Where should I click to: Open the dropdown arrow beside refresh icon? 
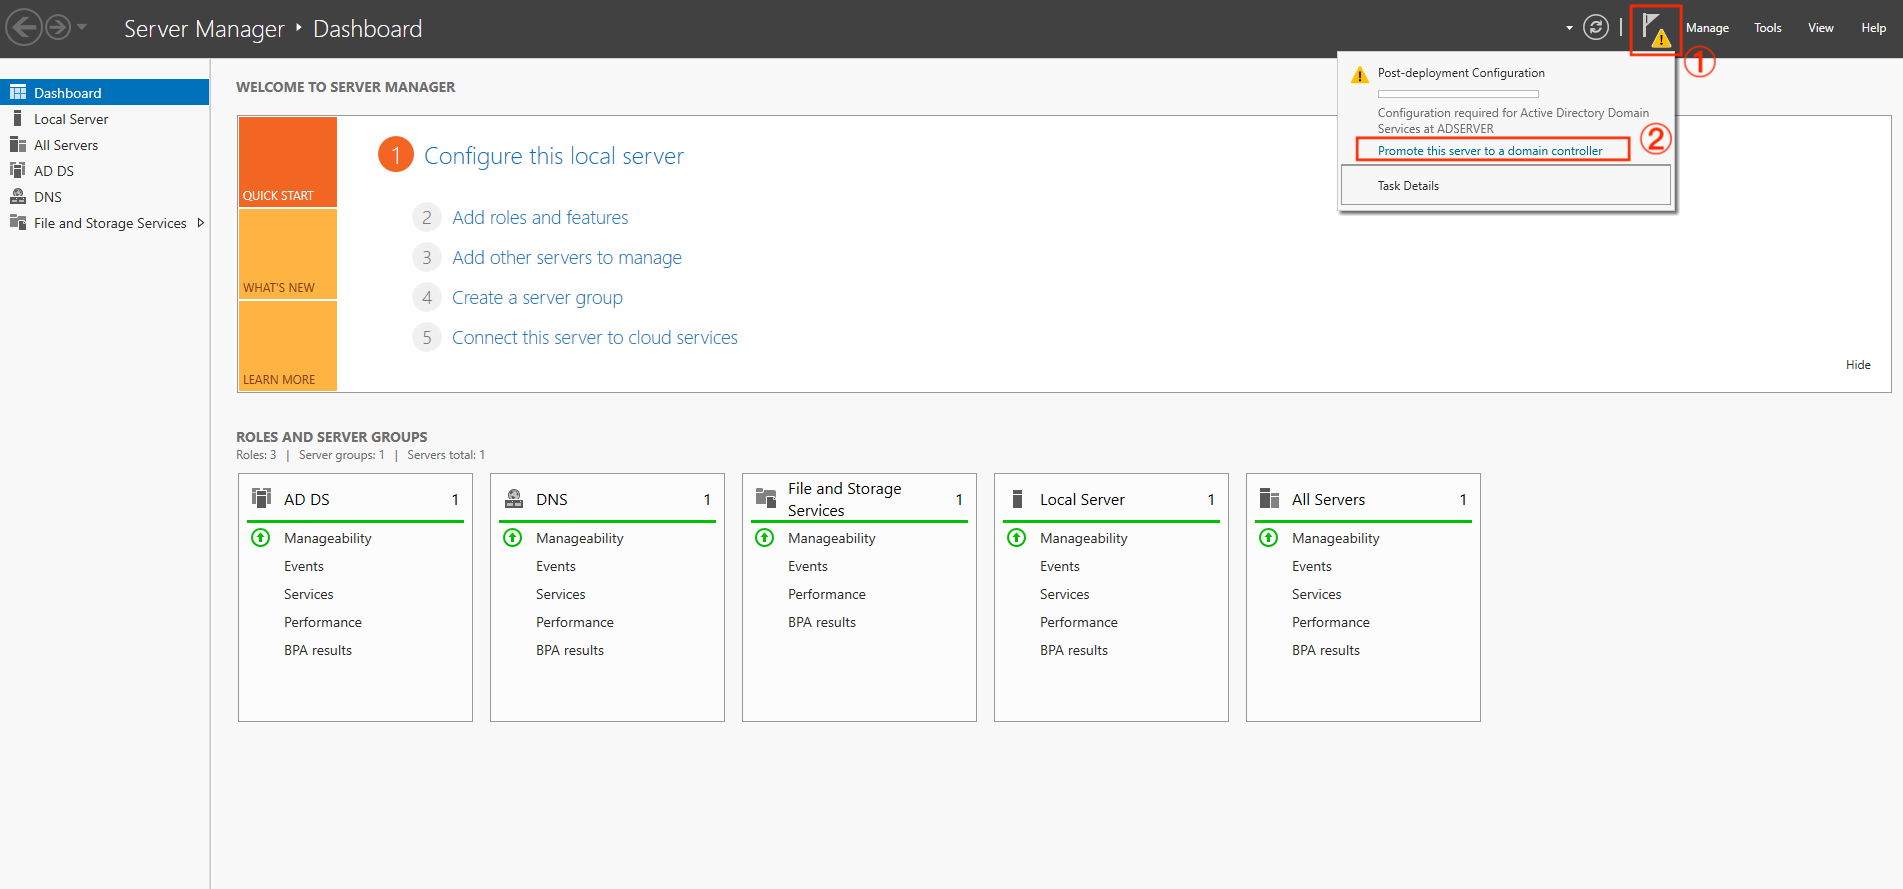[x=1569, y=28]
